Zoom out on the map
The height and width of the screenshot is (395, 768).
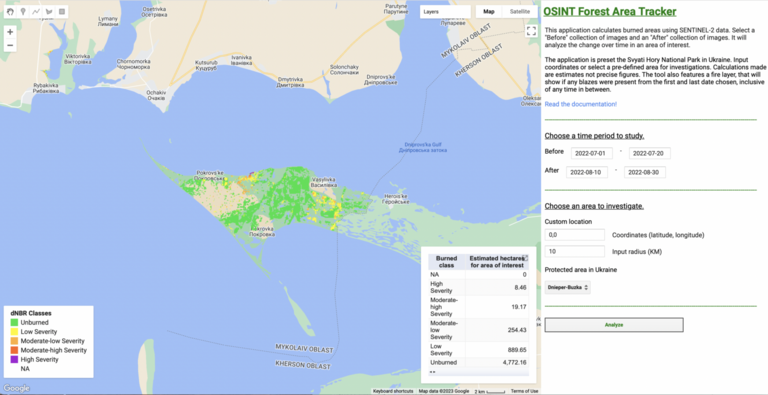(x=10, y=46)
